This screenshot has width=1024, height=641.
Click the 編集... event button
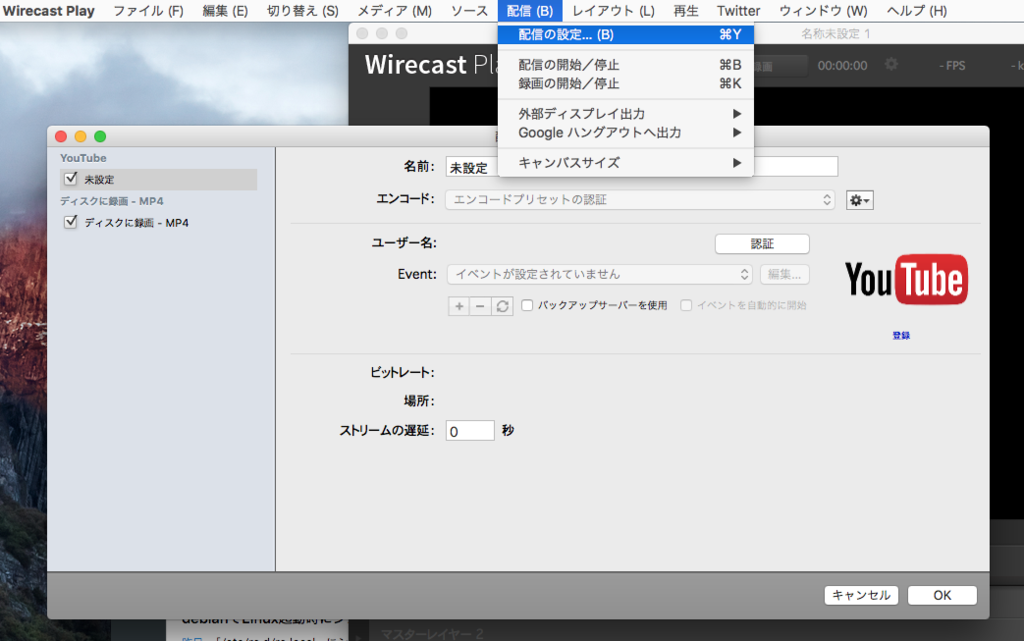[784, 274]
